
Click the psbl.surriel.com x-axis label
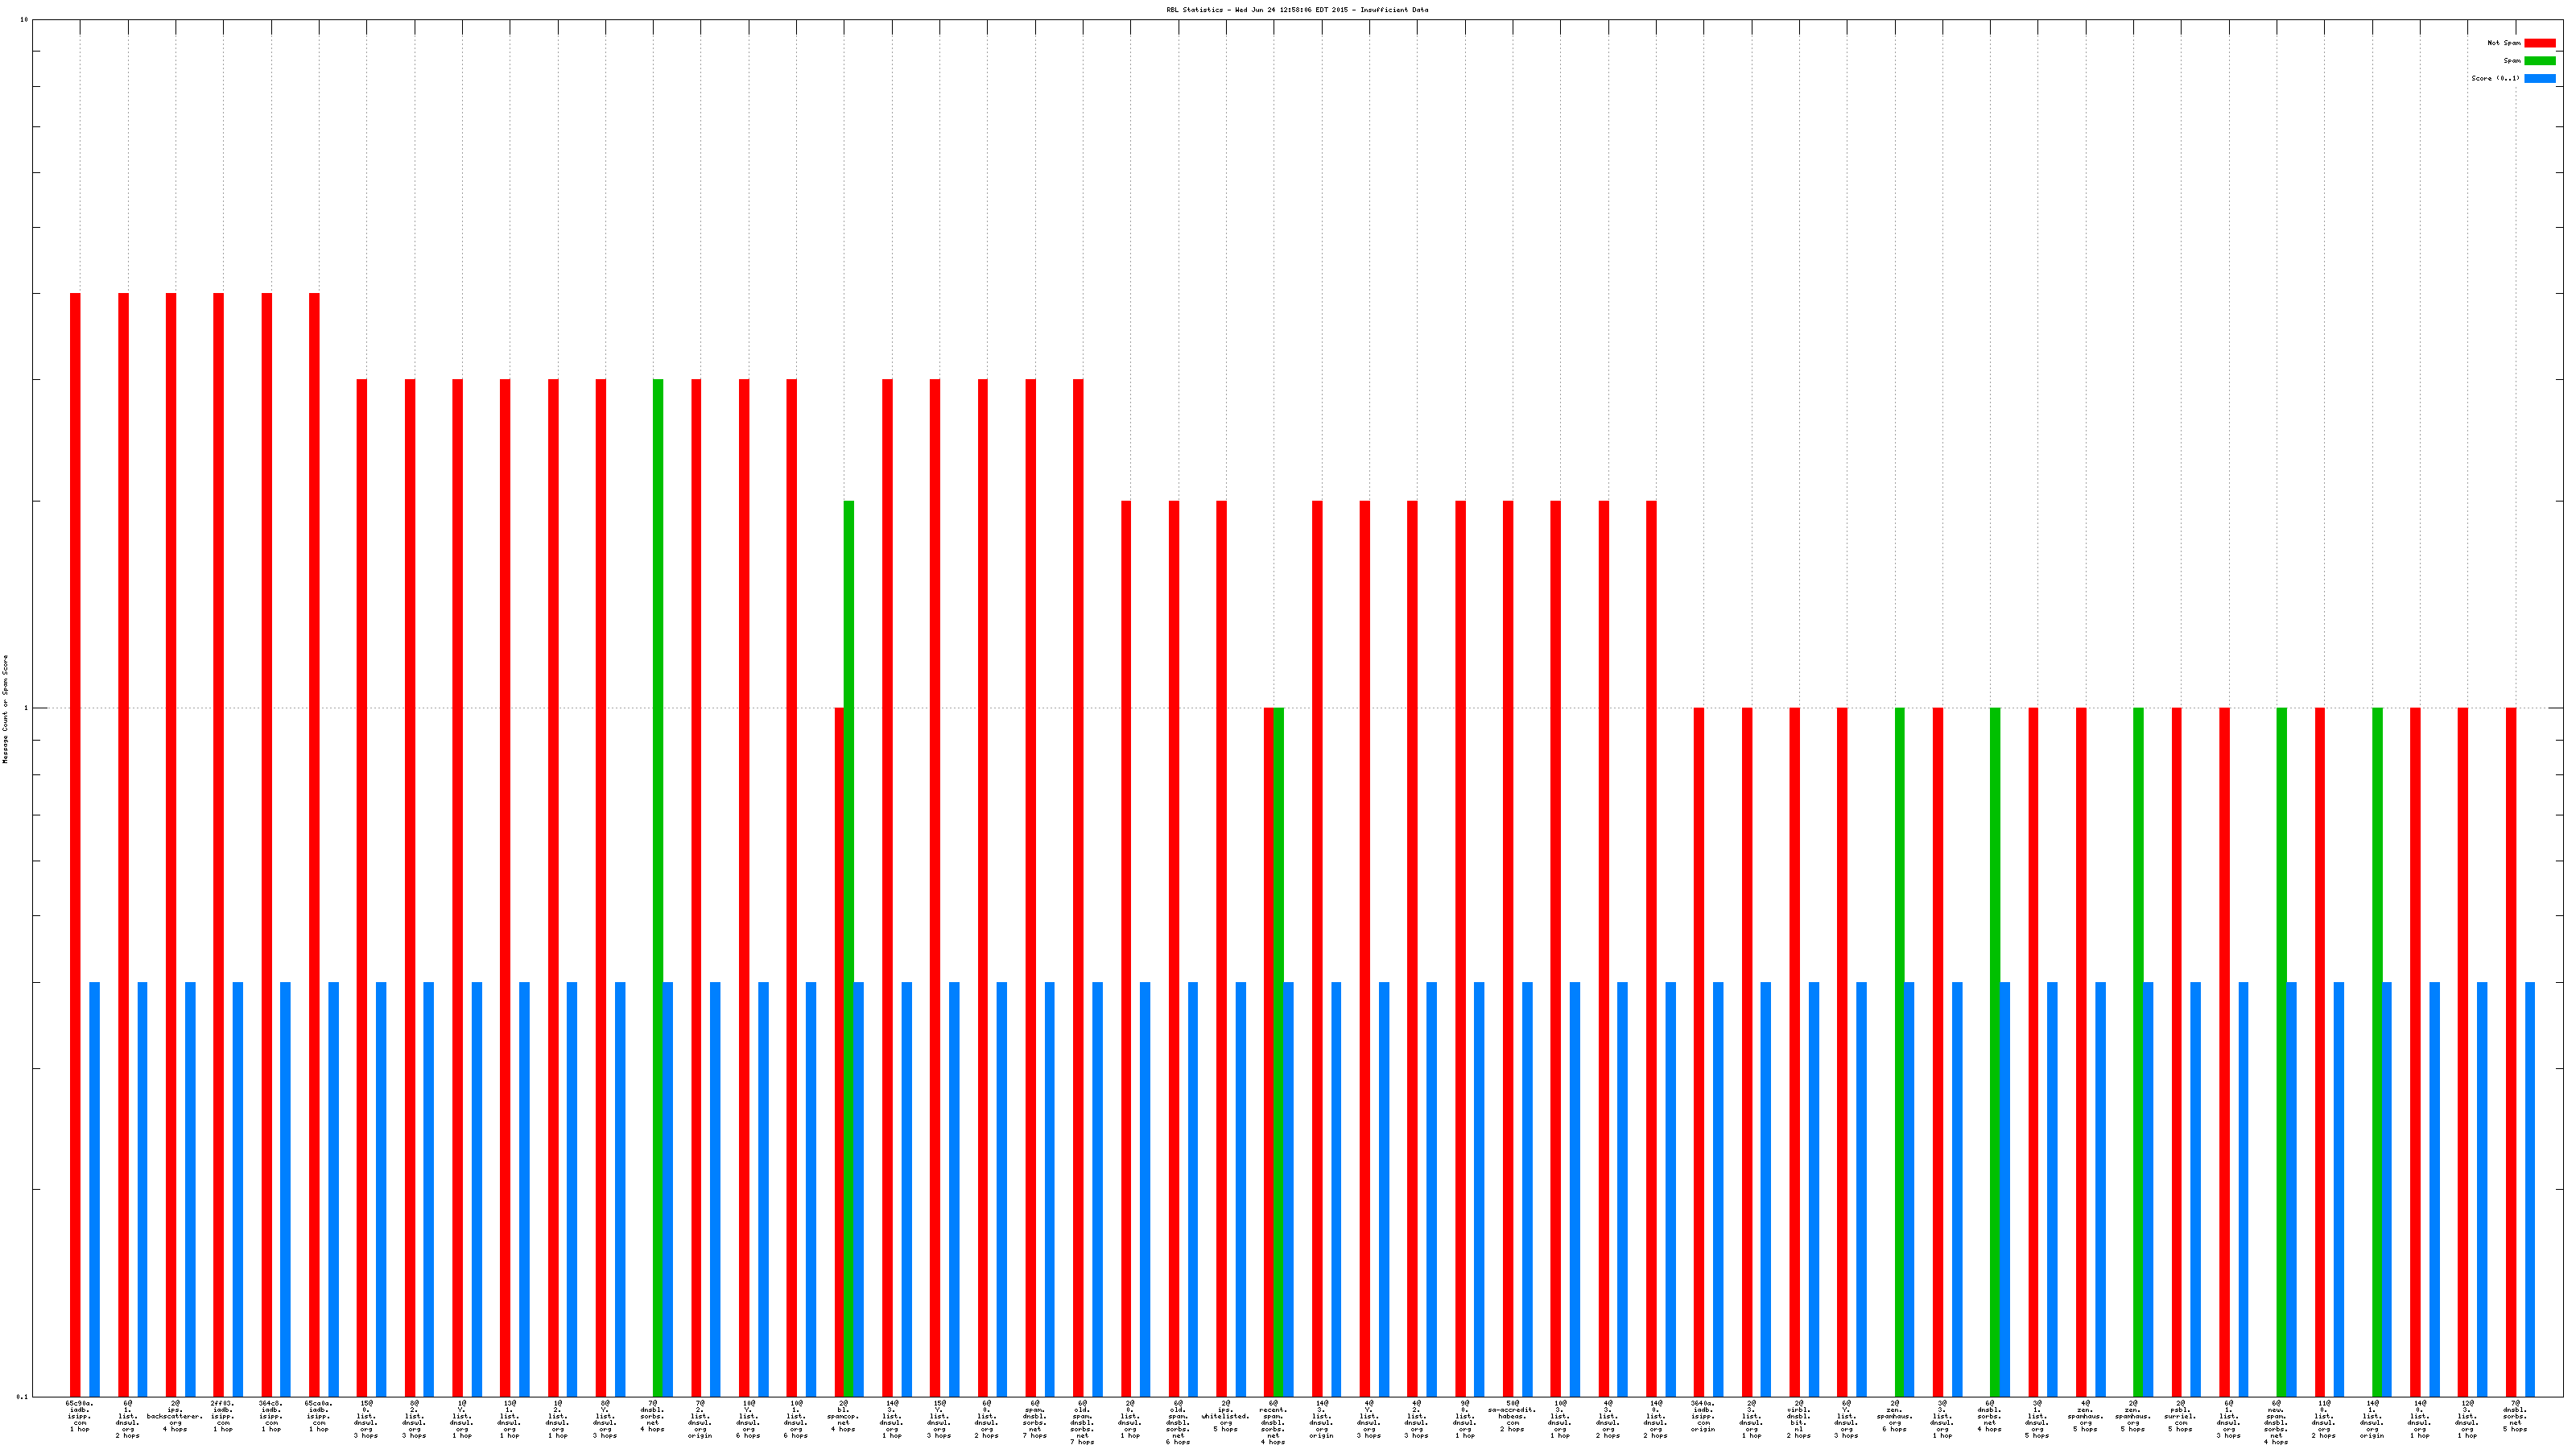(2180, 1416)
